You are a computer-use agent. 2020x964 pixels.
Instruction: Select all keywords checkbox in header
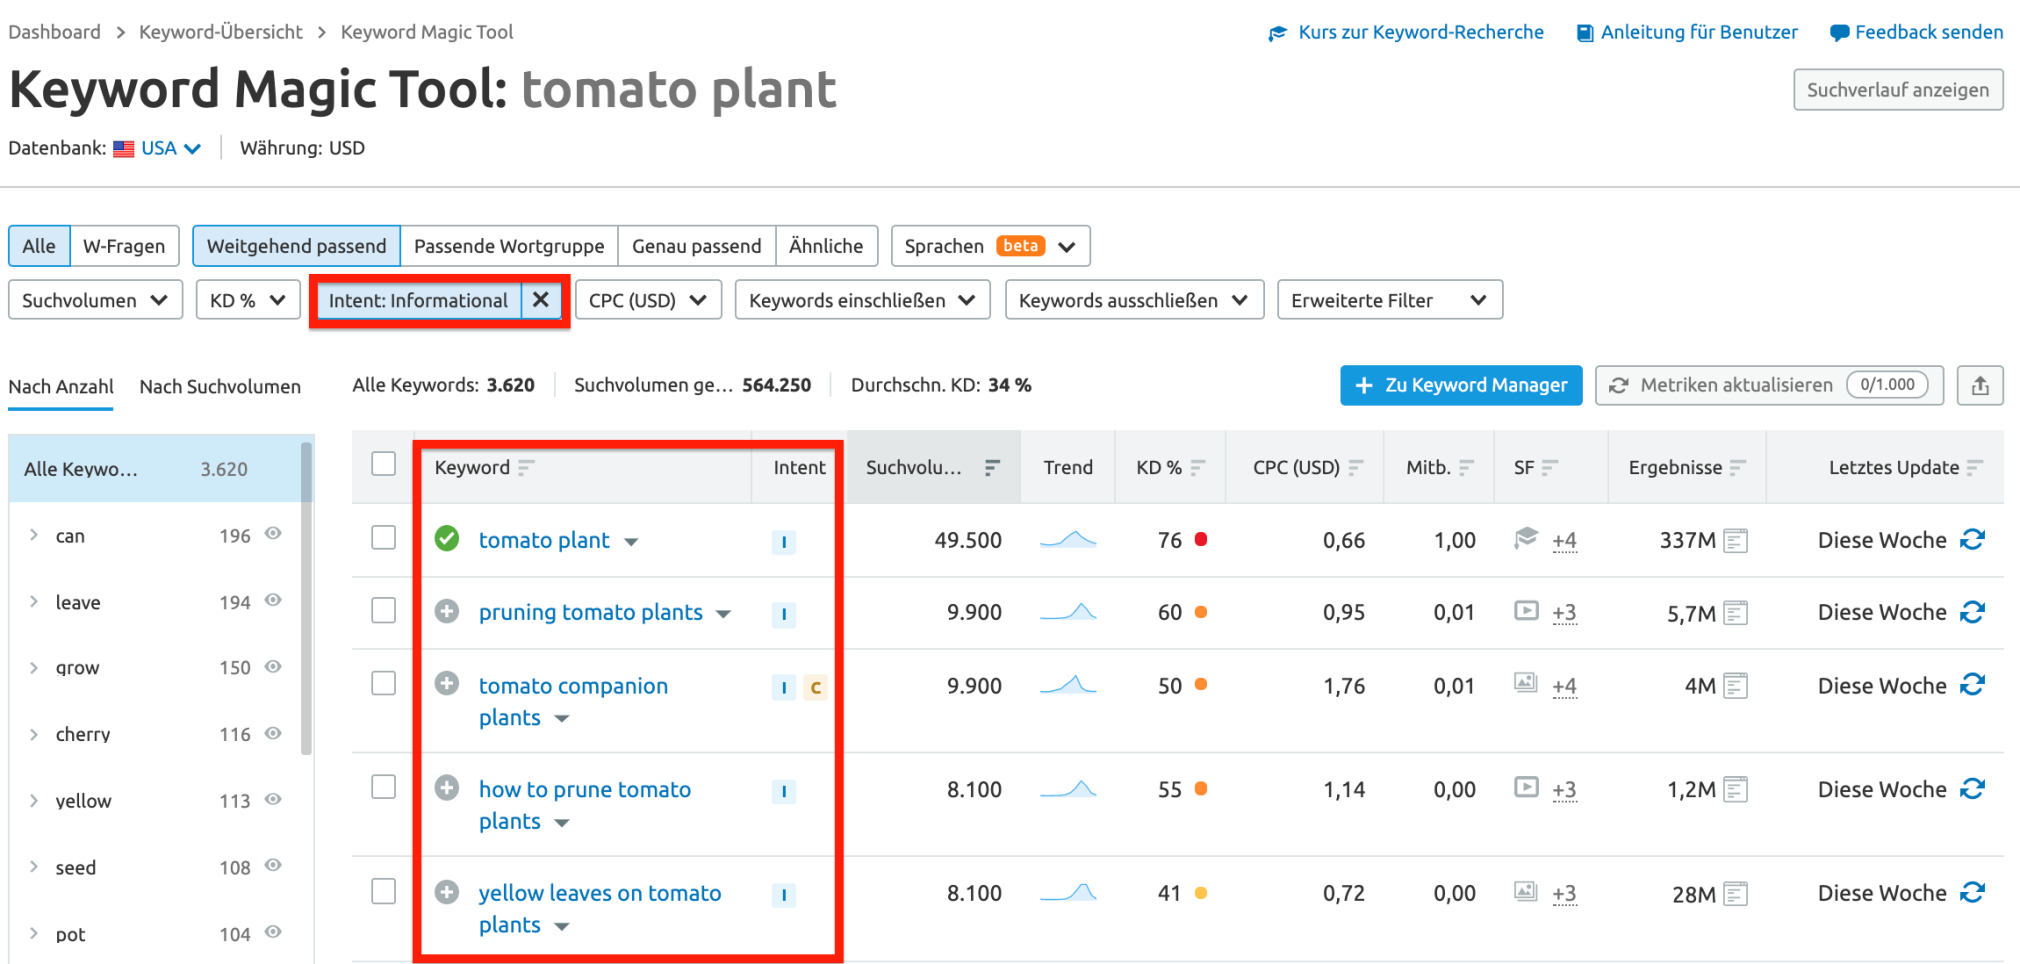[384, 464]
